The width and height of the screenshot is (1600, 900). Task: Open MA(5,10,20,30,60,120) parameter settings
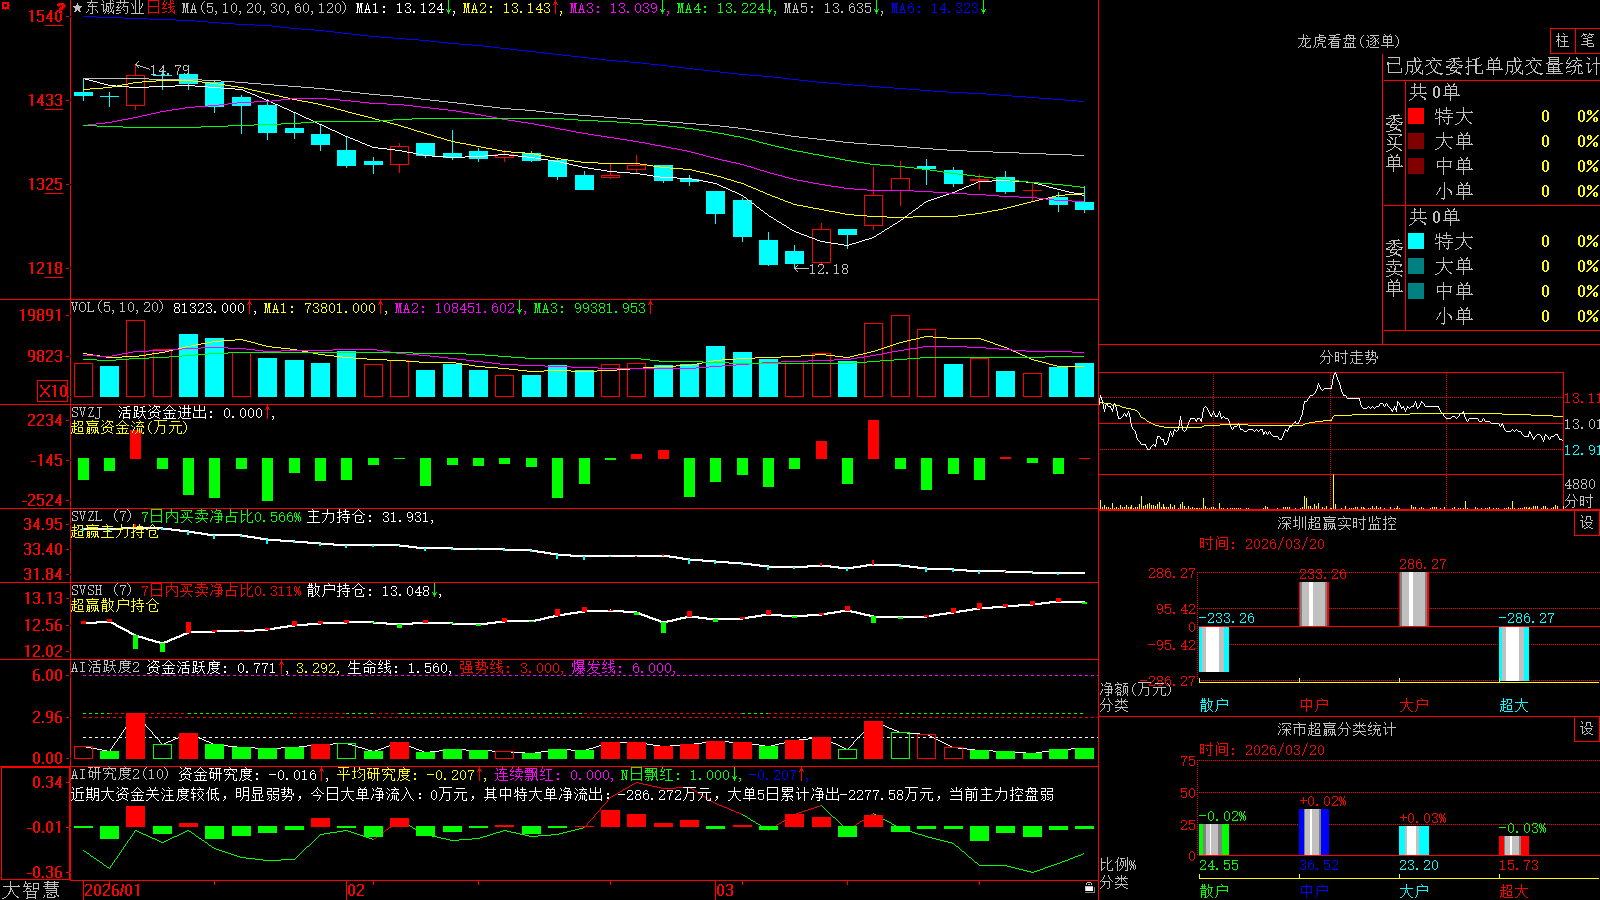[264, 8]
